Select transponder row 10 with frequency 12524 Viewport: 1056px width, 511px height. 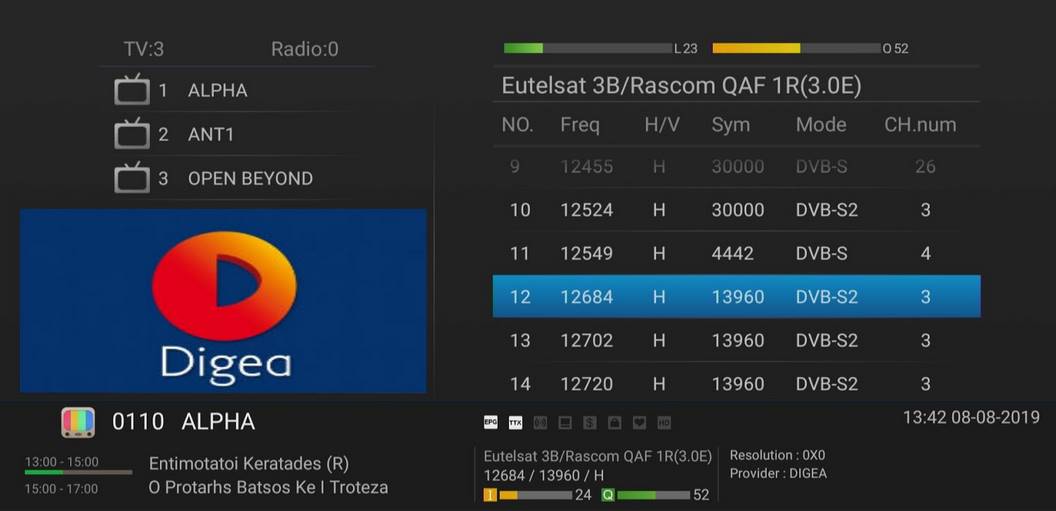[736, 210]
